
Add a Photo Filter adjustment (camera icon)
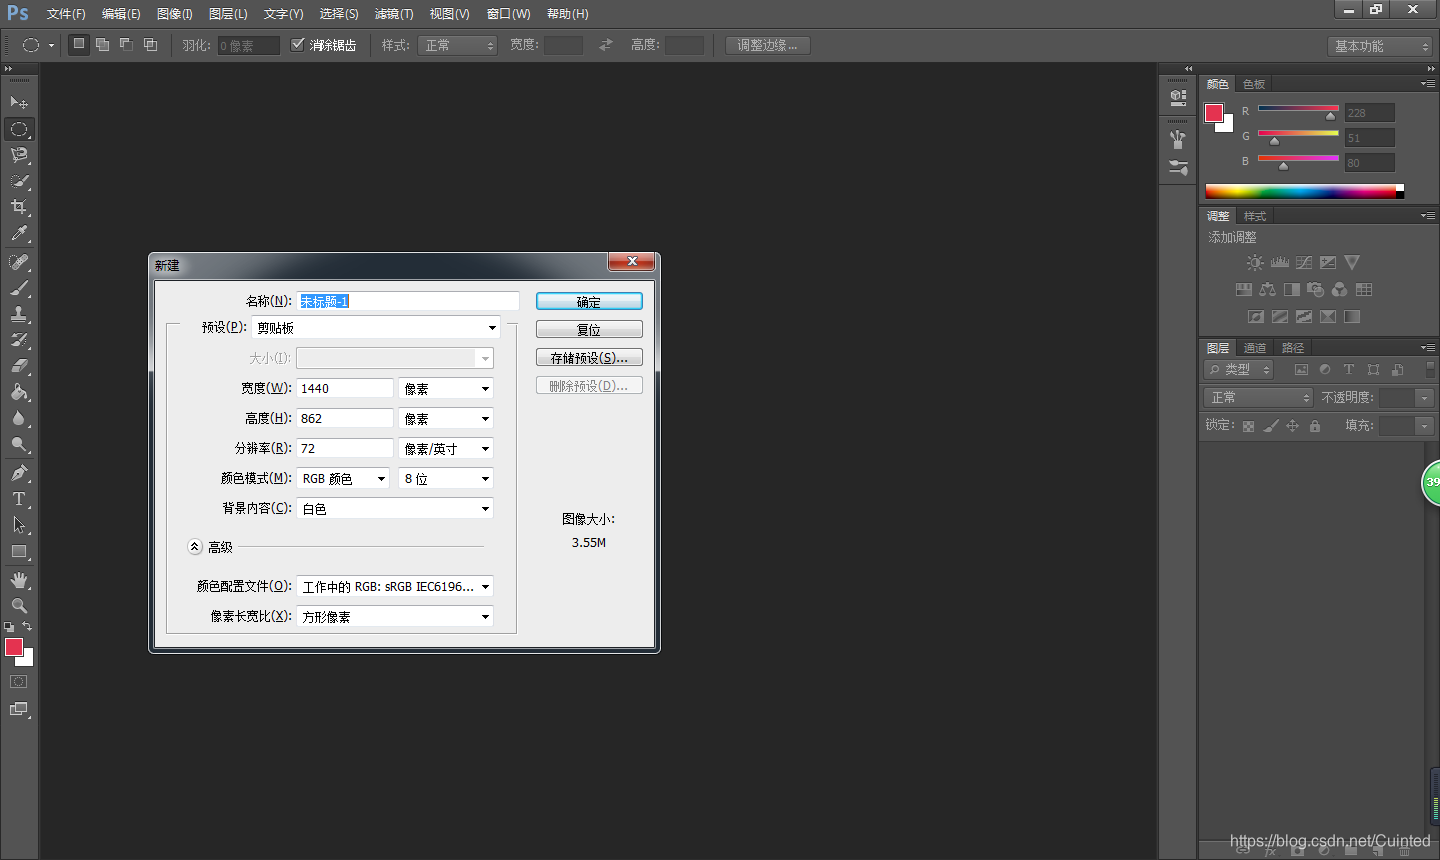pos(1315,290)
